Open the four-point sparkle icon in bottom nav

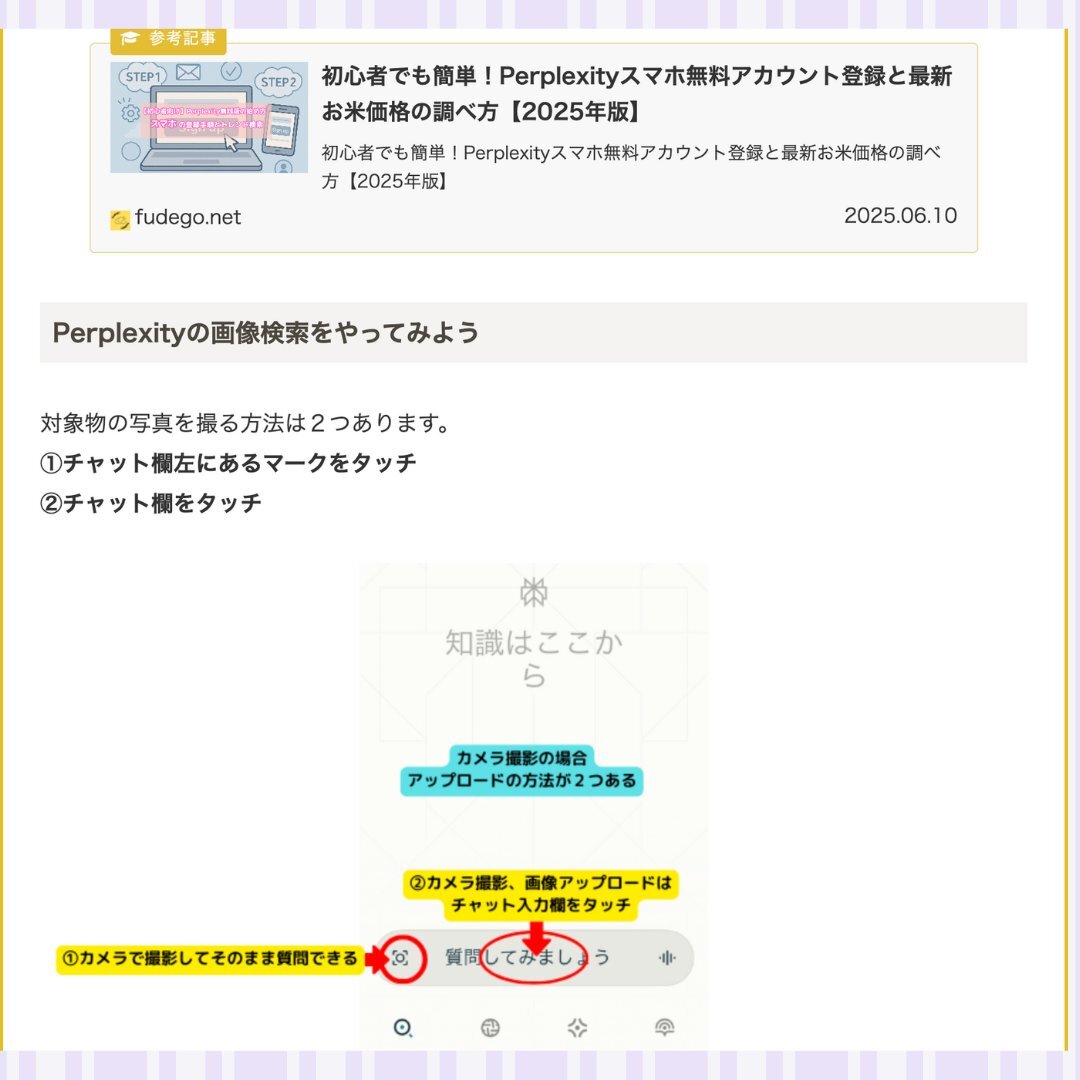[x=577, y=1028]
